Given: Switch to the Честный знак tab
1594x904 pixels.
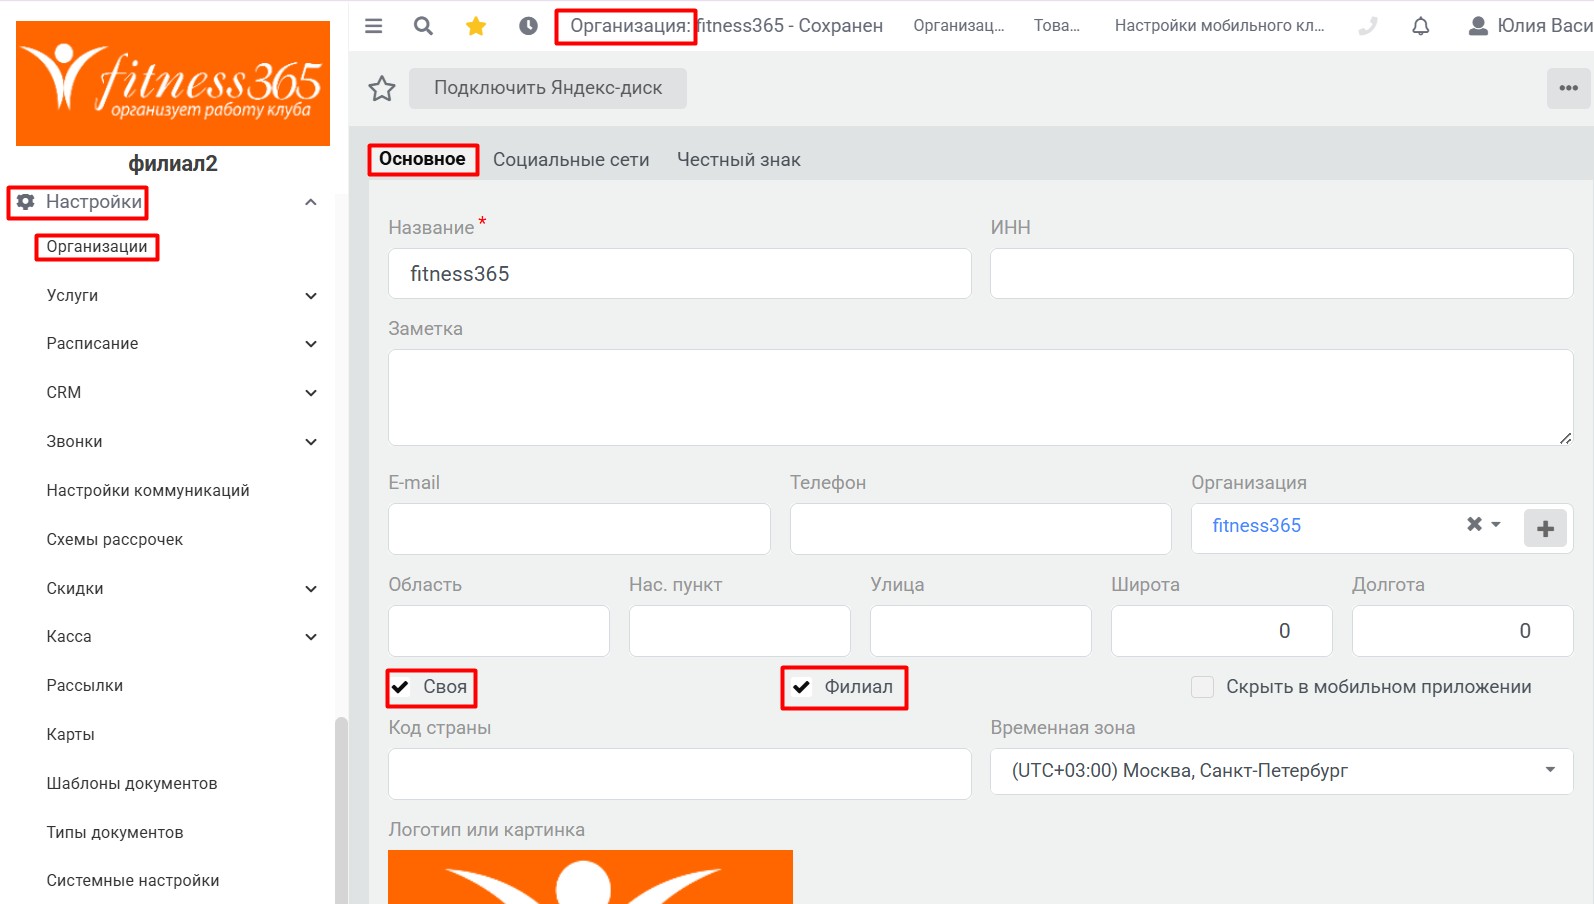Looking at the screenshot, I should tap(739, 160).
